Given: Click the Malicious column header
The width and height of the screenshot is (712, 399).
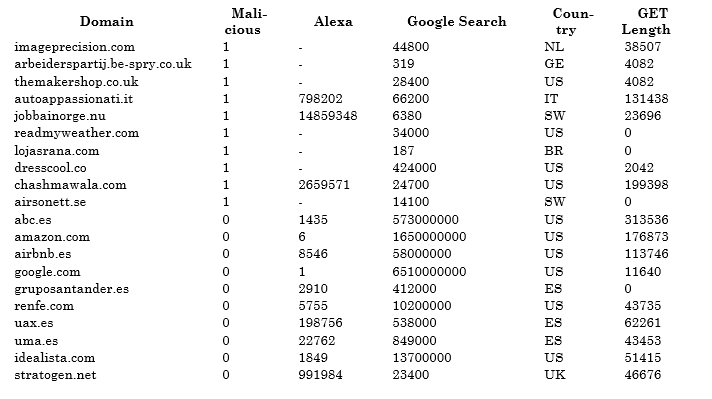Looking at the screenshot, I should click(246, 21).
